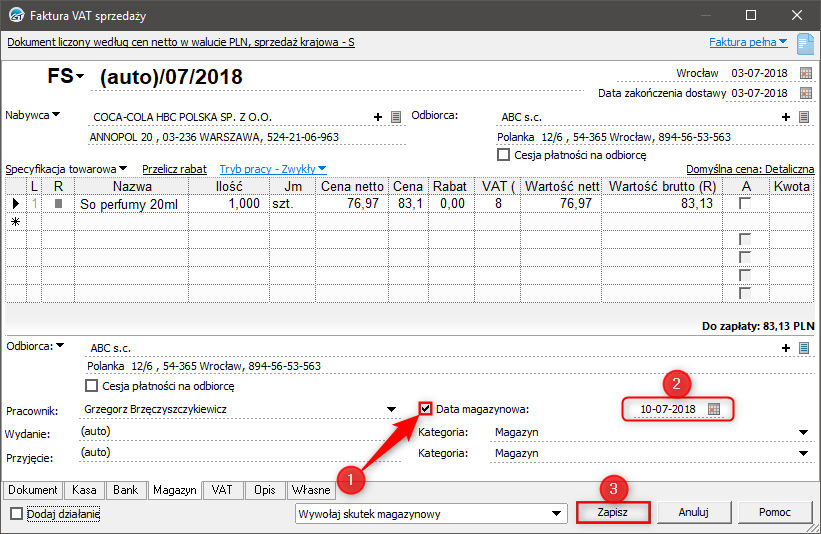Switch to the Dokument tab
The height and width of the screenshot is (534, 821).
[x=32, y=490]
